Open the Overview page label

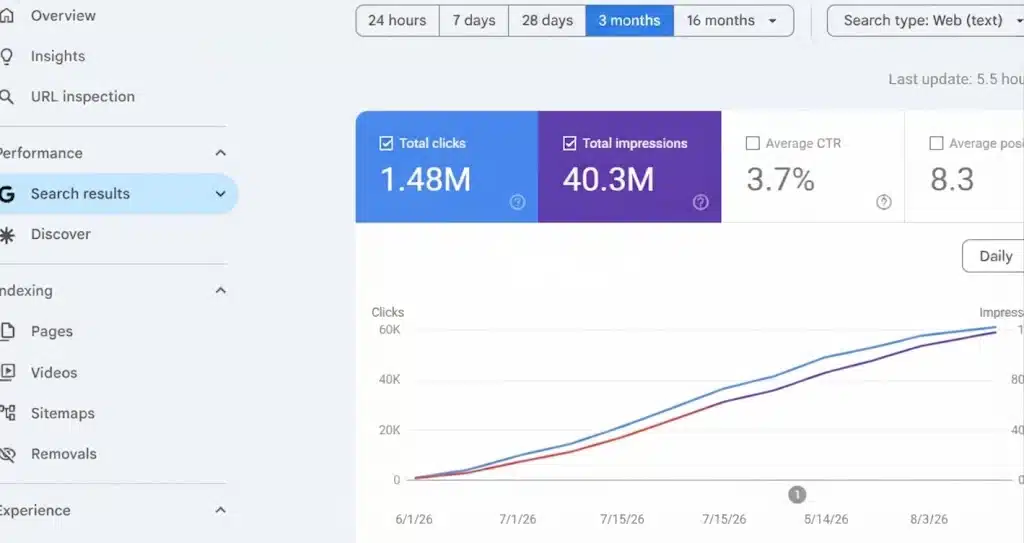click(x=63, y=16)
